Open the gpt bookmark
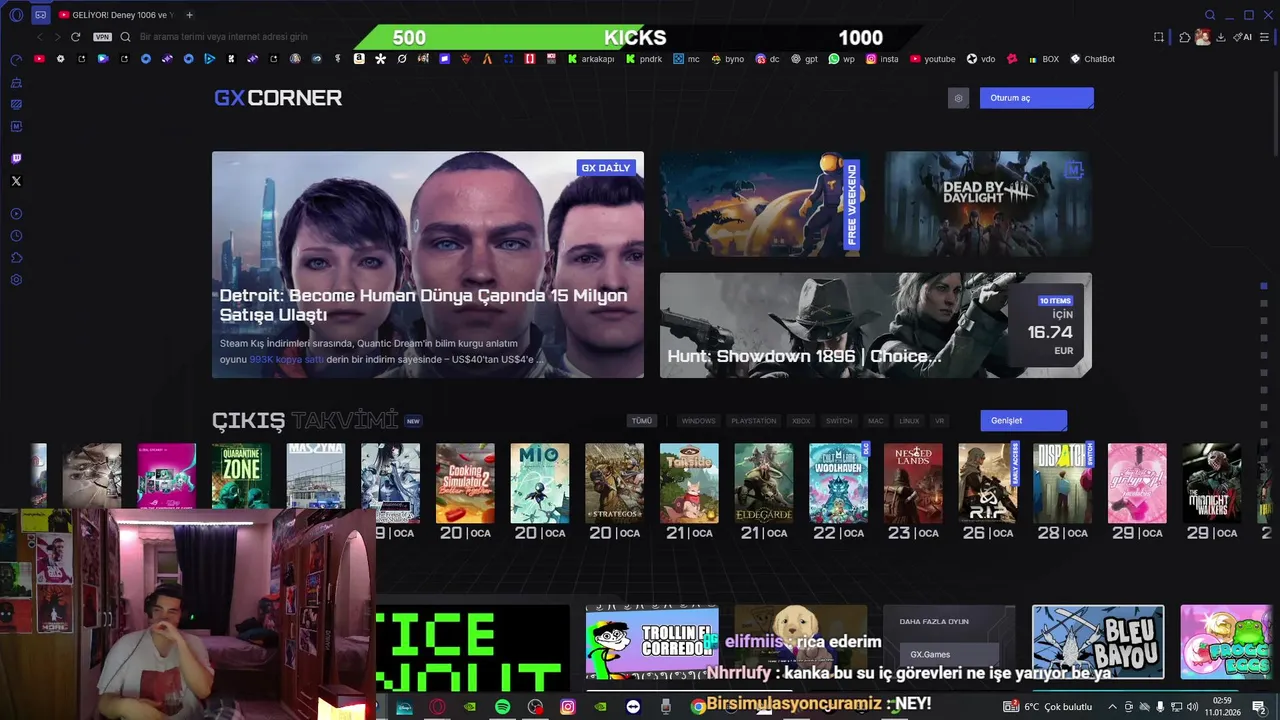The height and width of the screenshot is (720, 1280). [804, 59]
